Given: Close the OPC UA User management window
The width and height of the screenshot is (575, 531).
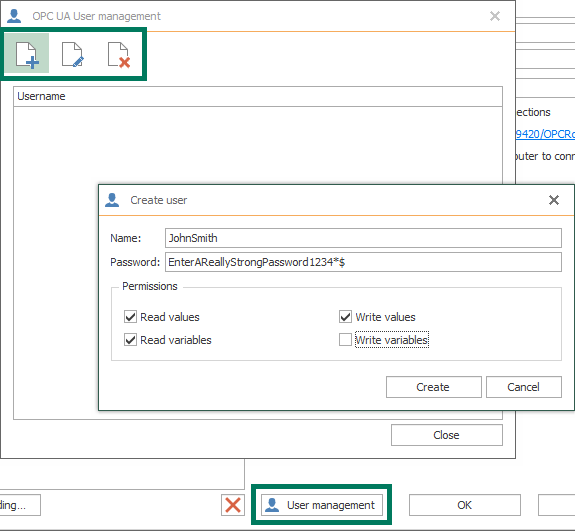Looking at the screenshot, I should tap(495, 16).
